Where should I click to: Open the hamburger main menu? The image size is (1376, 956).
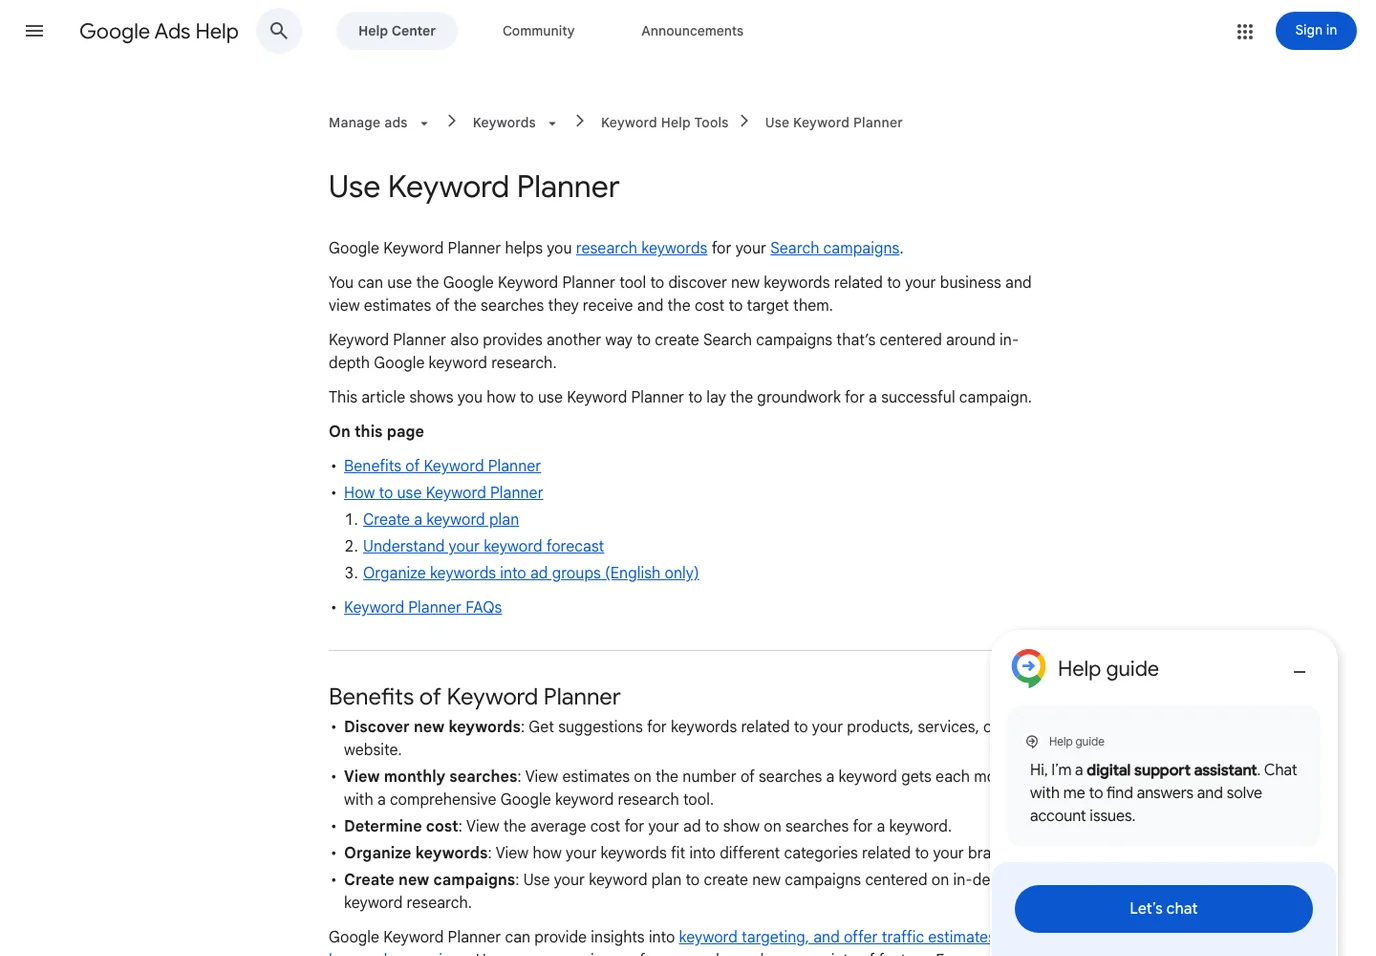[34, 31]
